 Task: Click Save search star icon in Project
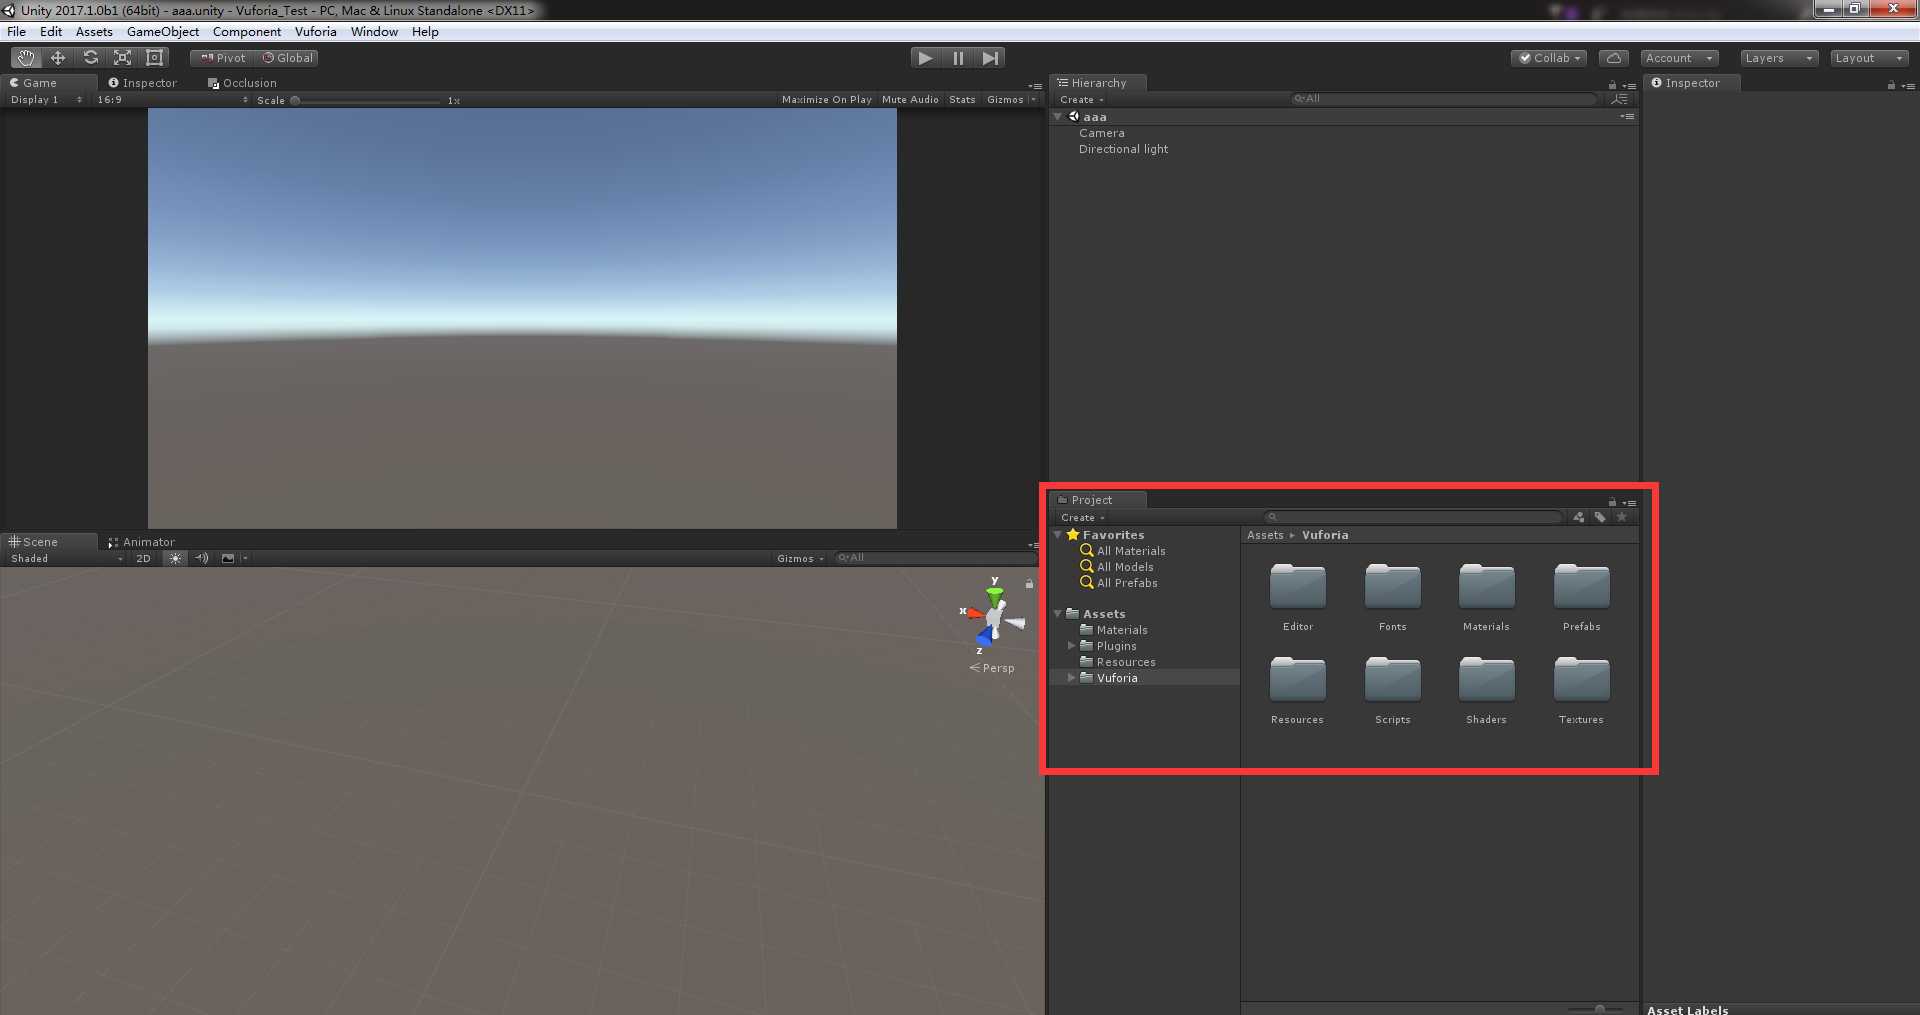(x=1621, y=517)
